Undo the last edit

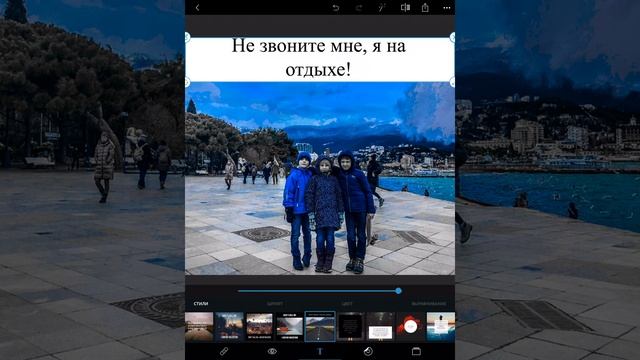click(336, 8)
